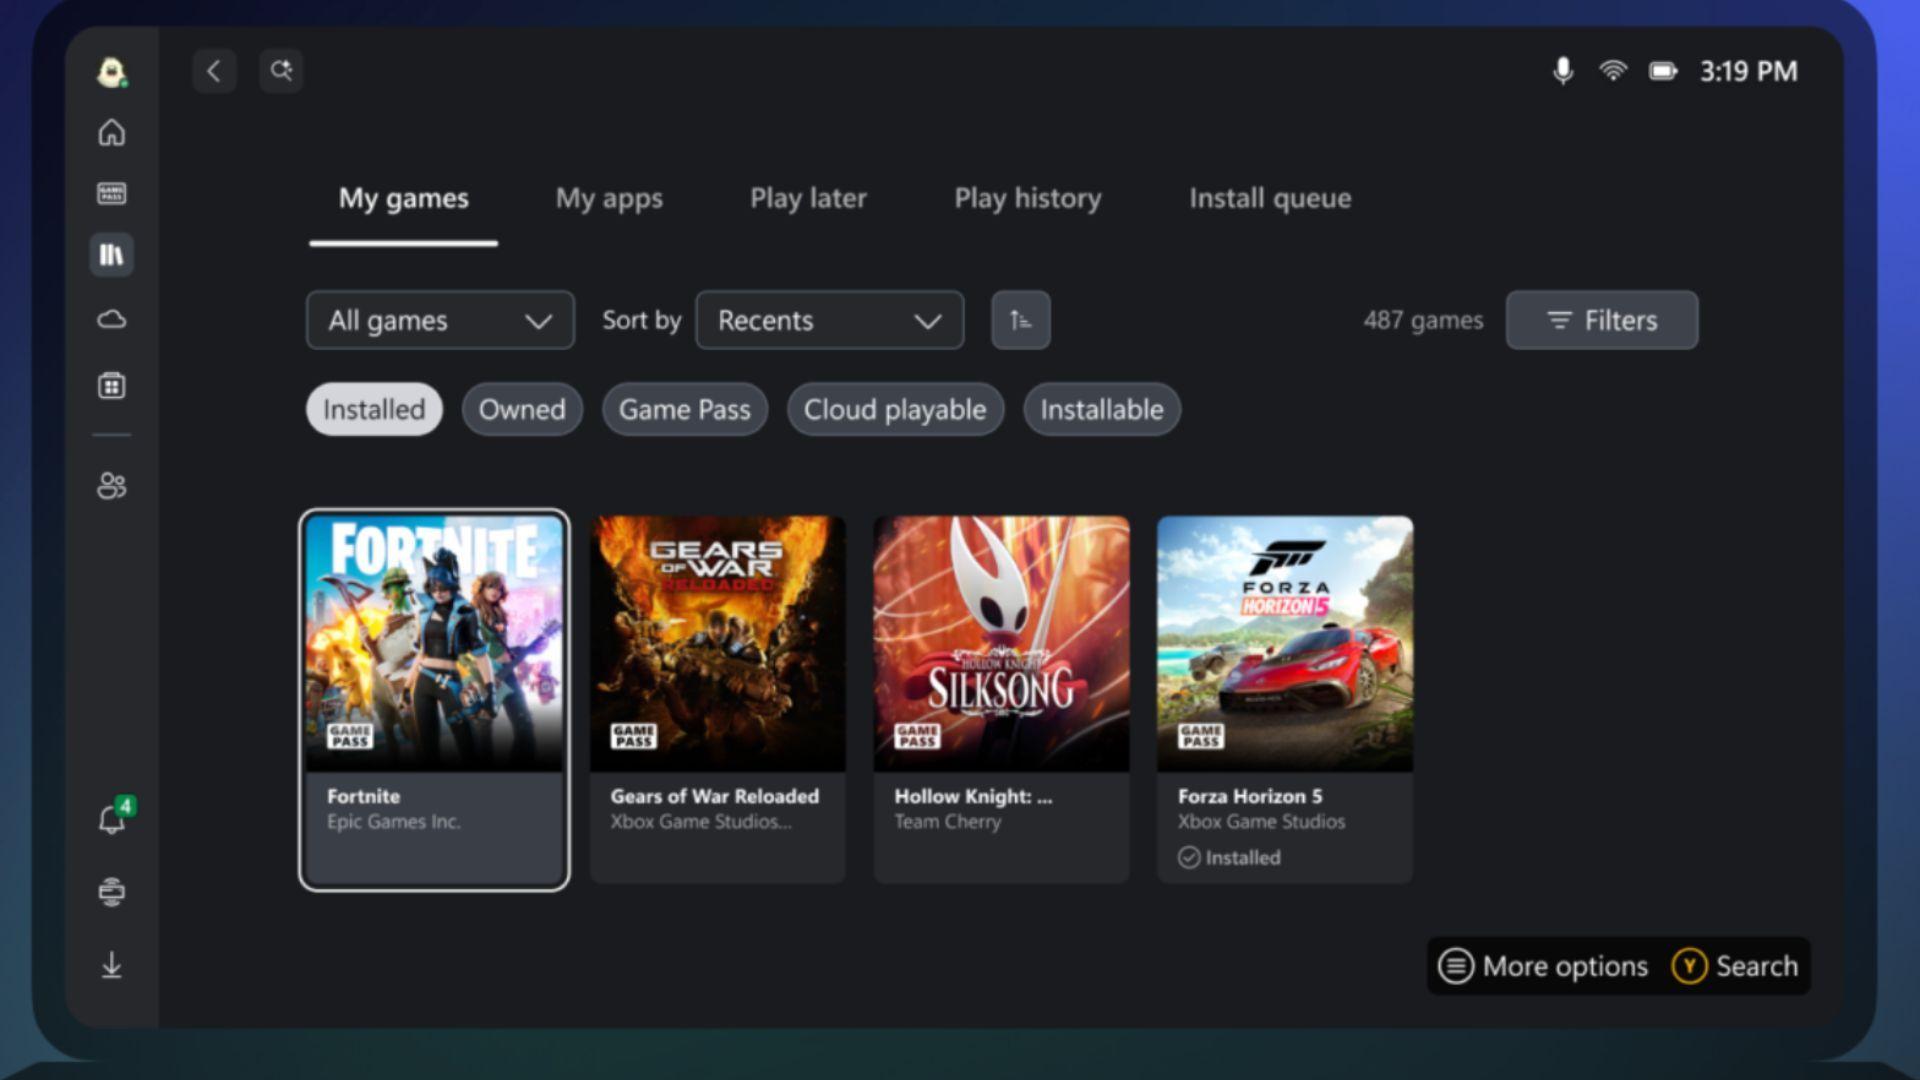
Task: Click the Team Cherry publisher text
Action: coord(947,822)
